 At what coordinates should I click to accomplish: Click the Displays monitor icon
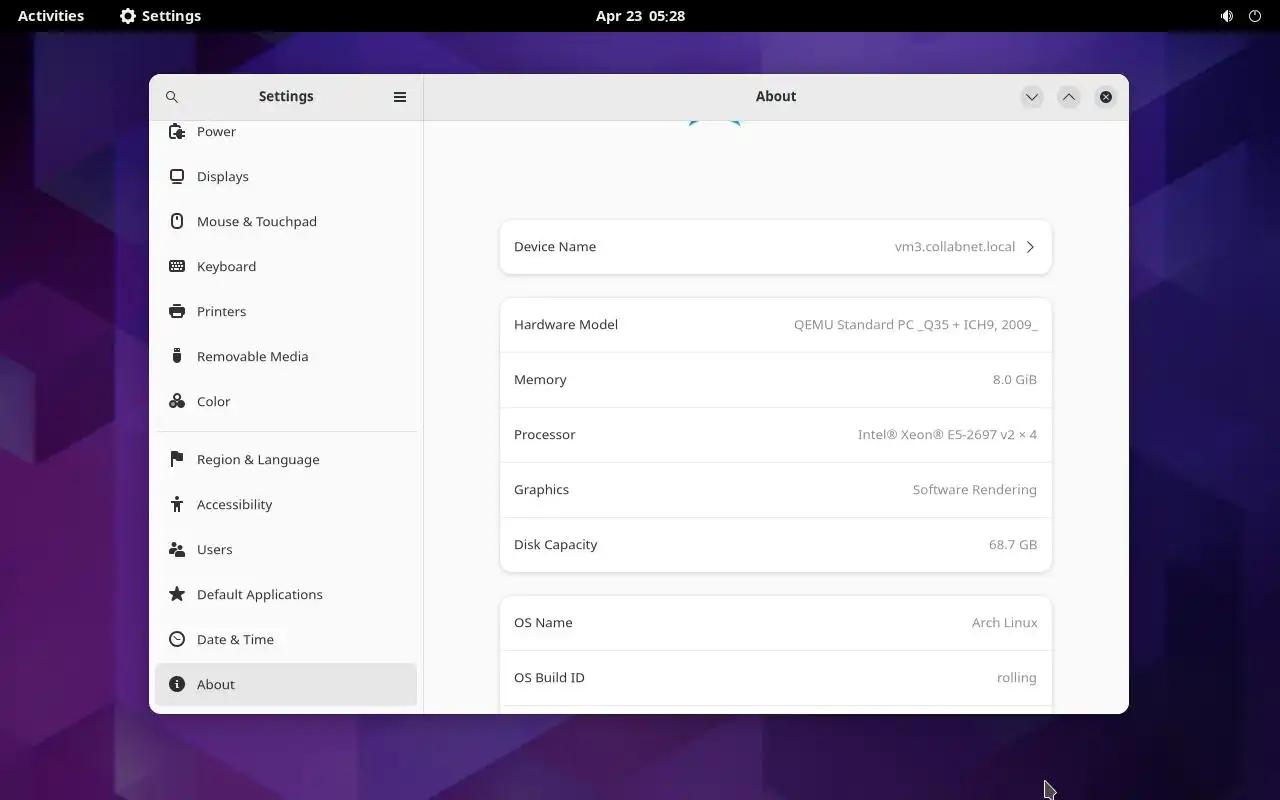(177, 176)
